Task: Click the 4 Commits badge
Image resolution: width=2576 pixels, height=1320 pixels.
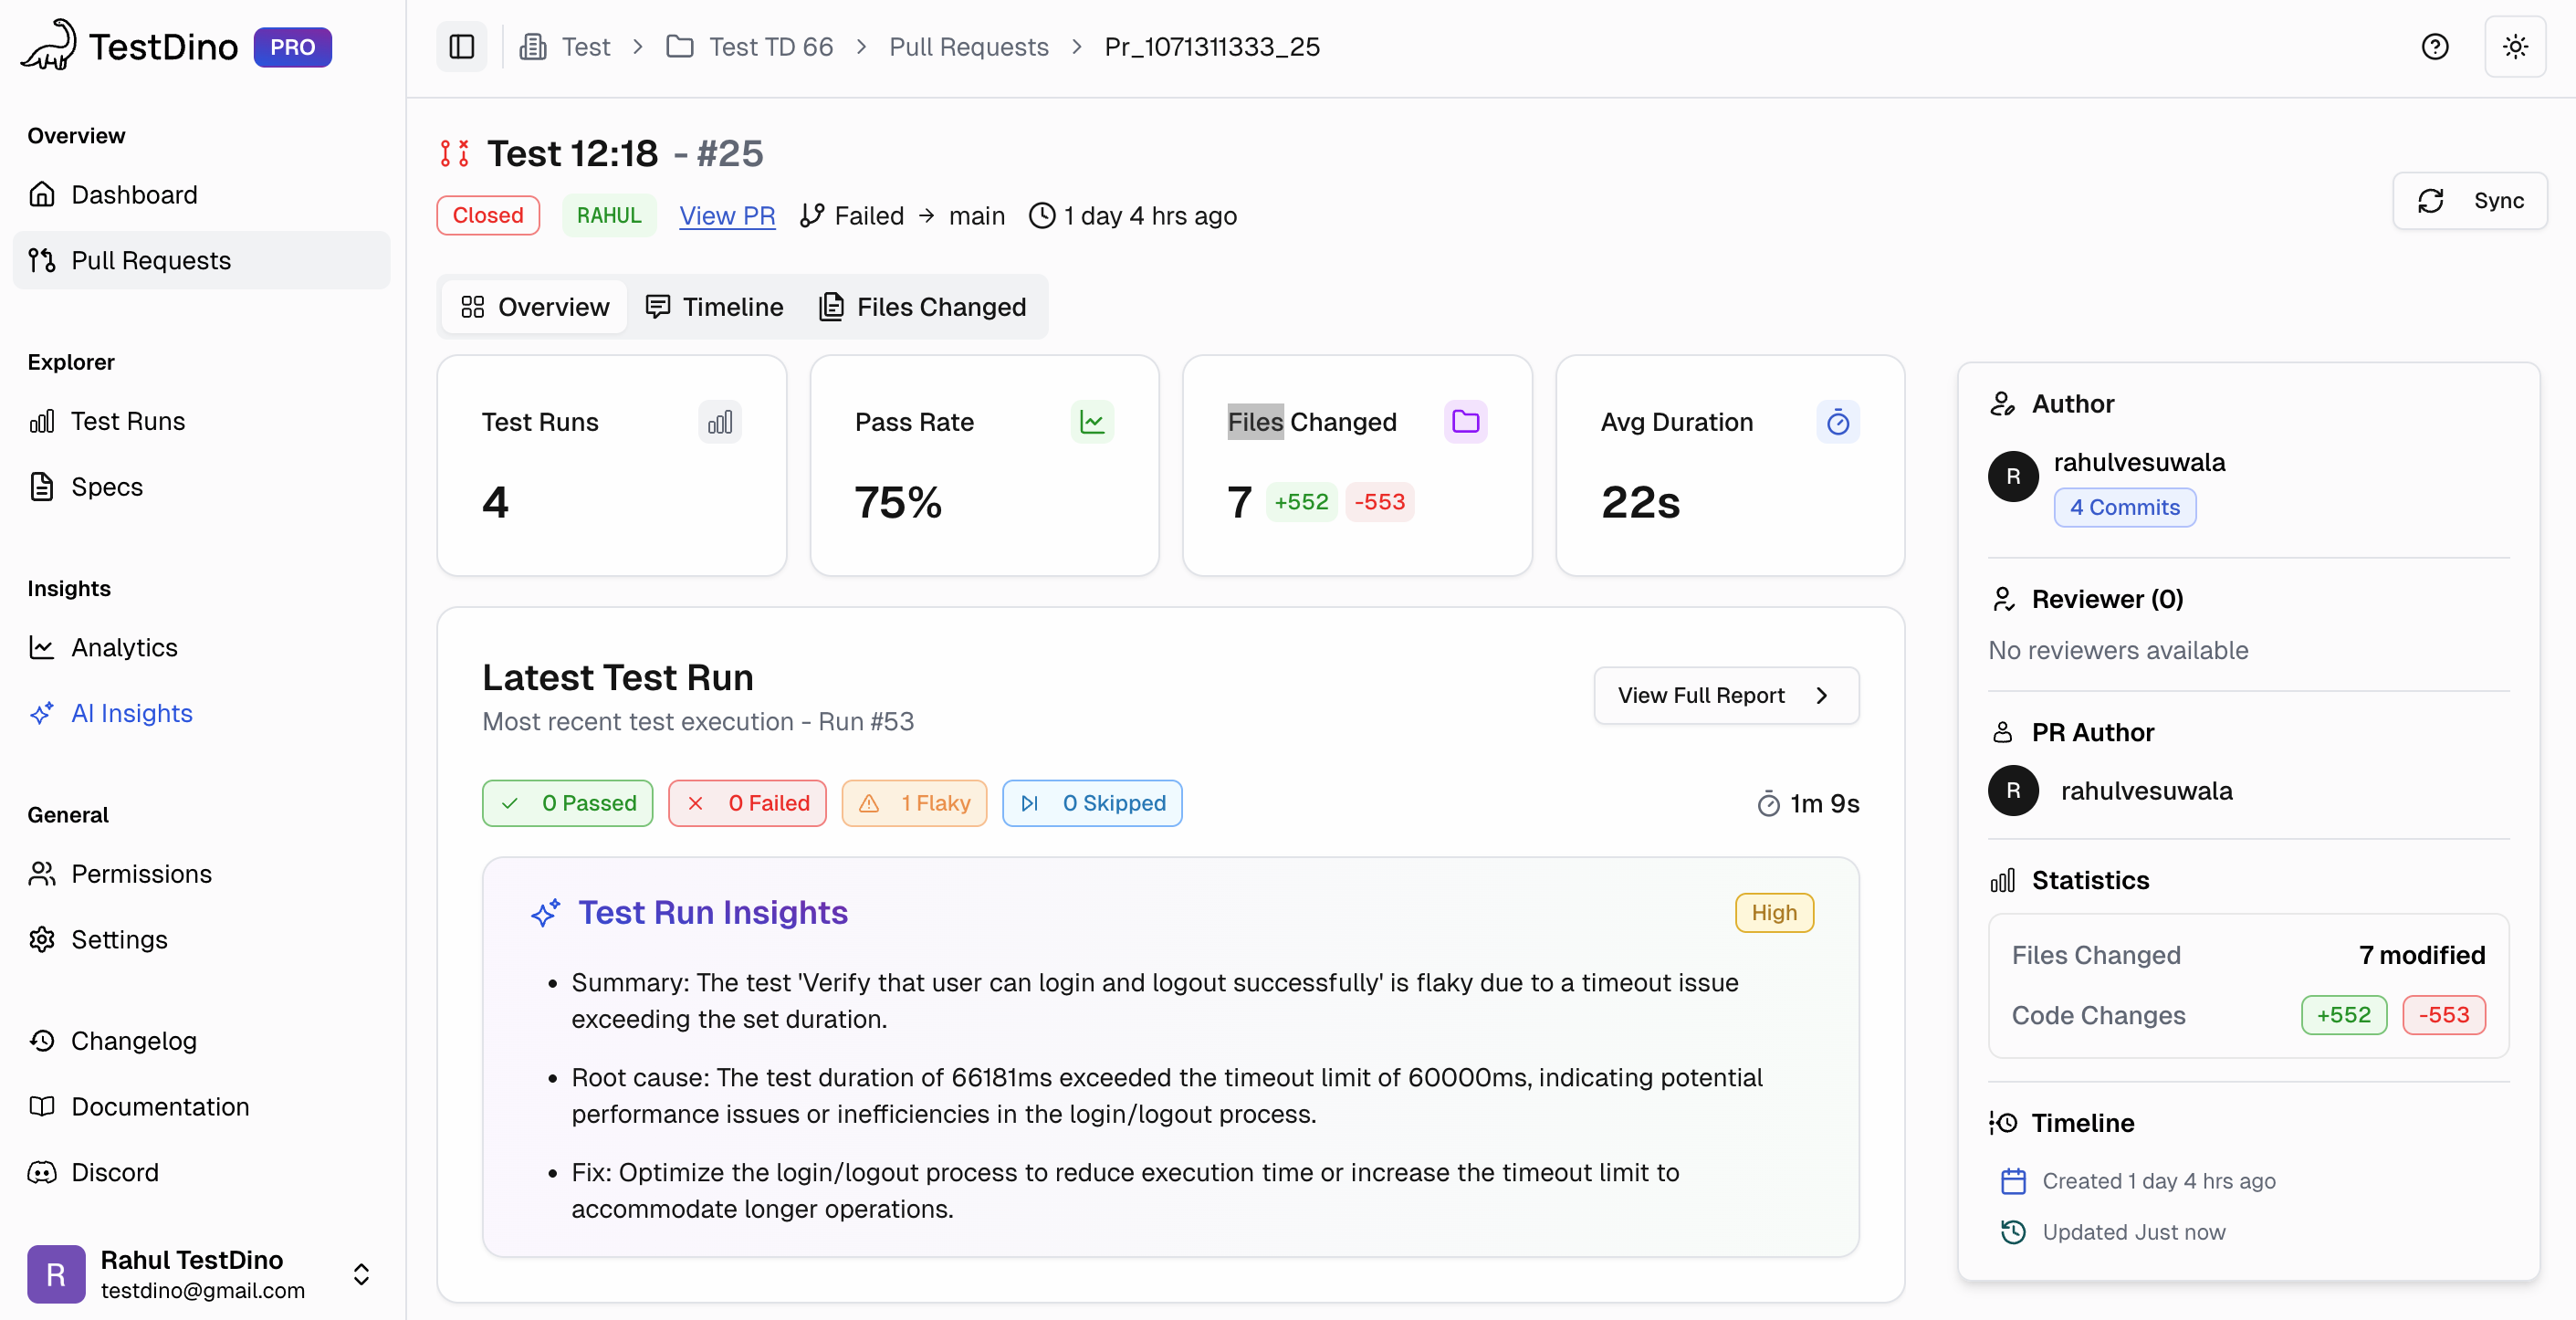Action: point(2124,507)
